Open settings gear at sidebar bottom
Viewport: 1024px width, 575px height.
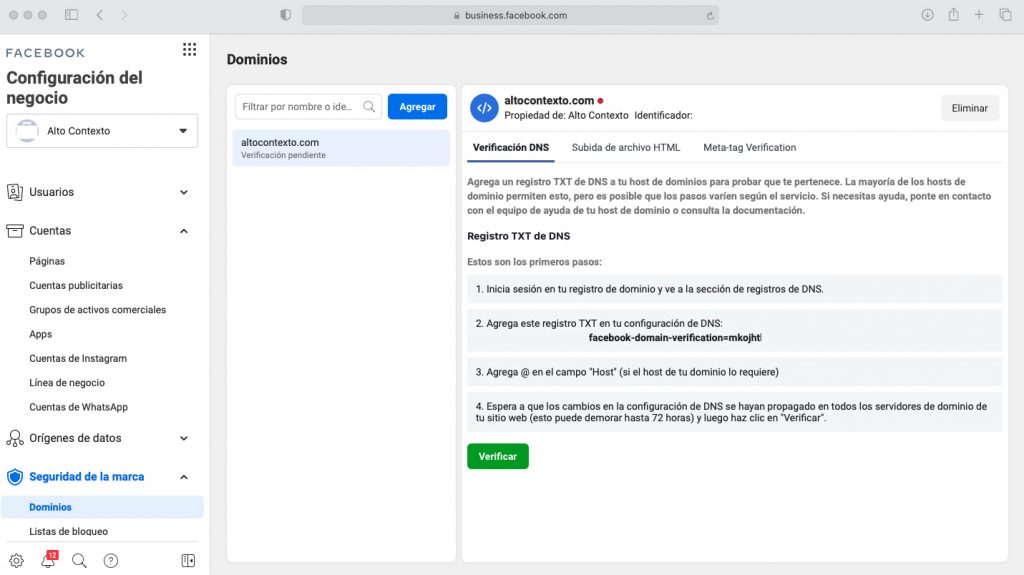tap(16, 561)
